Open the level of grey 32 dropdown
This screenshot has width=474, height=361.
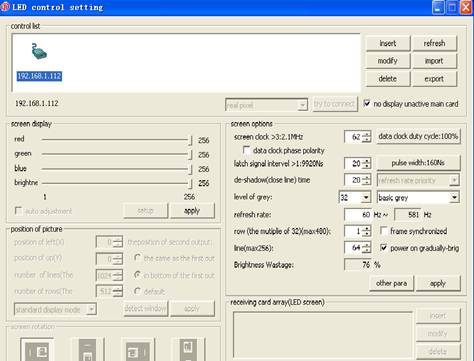click(x=366, y=198)
